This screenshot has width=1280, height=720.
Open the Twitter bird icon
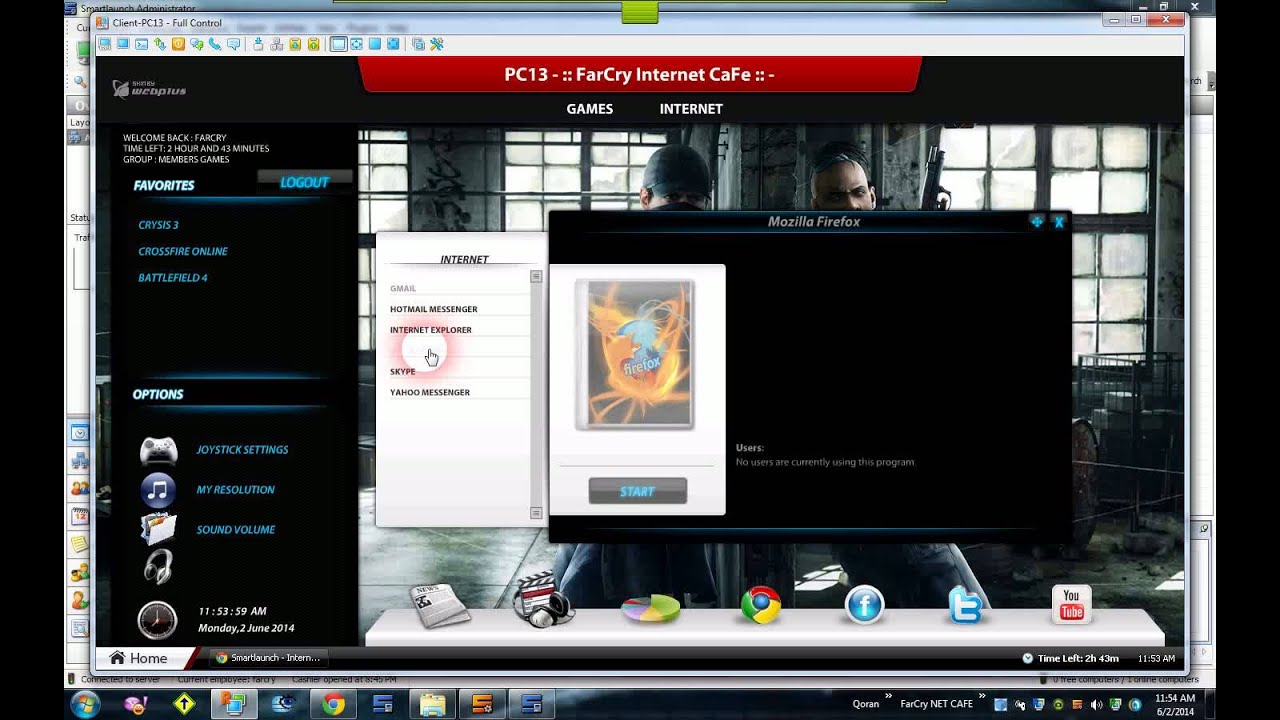966,605
